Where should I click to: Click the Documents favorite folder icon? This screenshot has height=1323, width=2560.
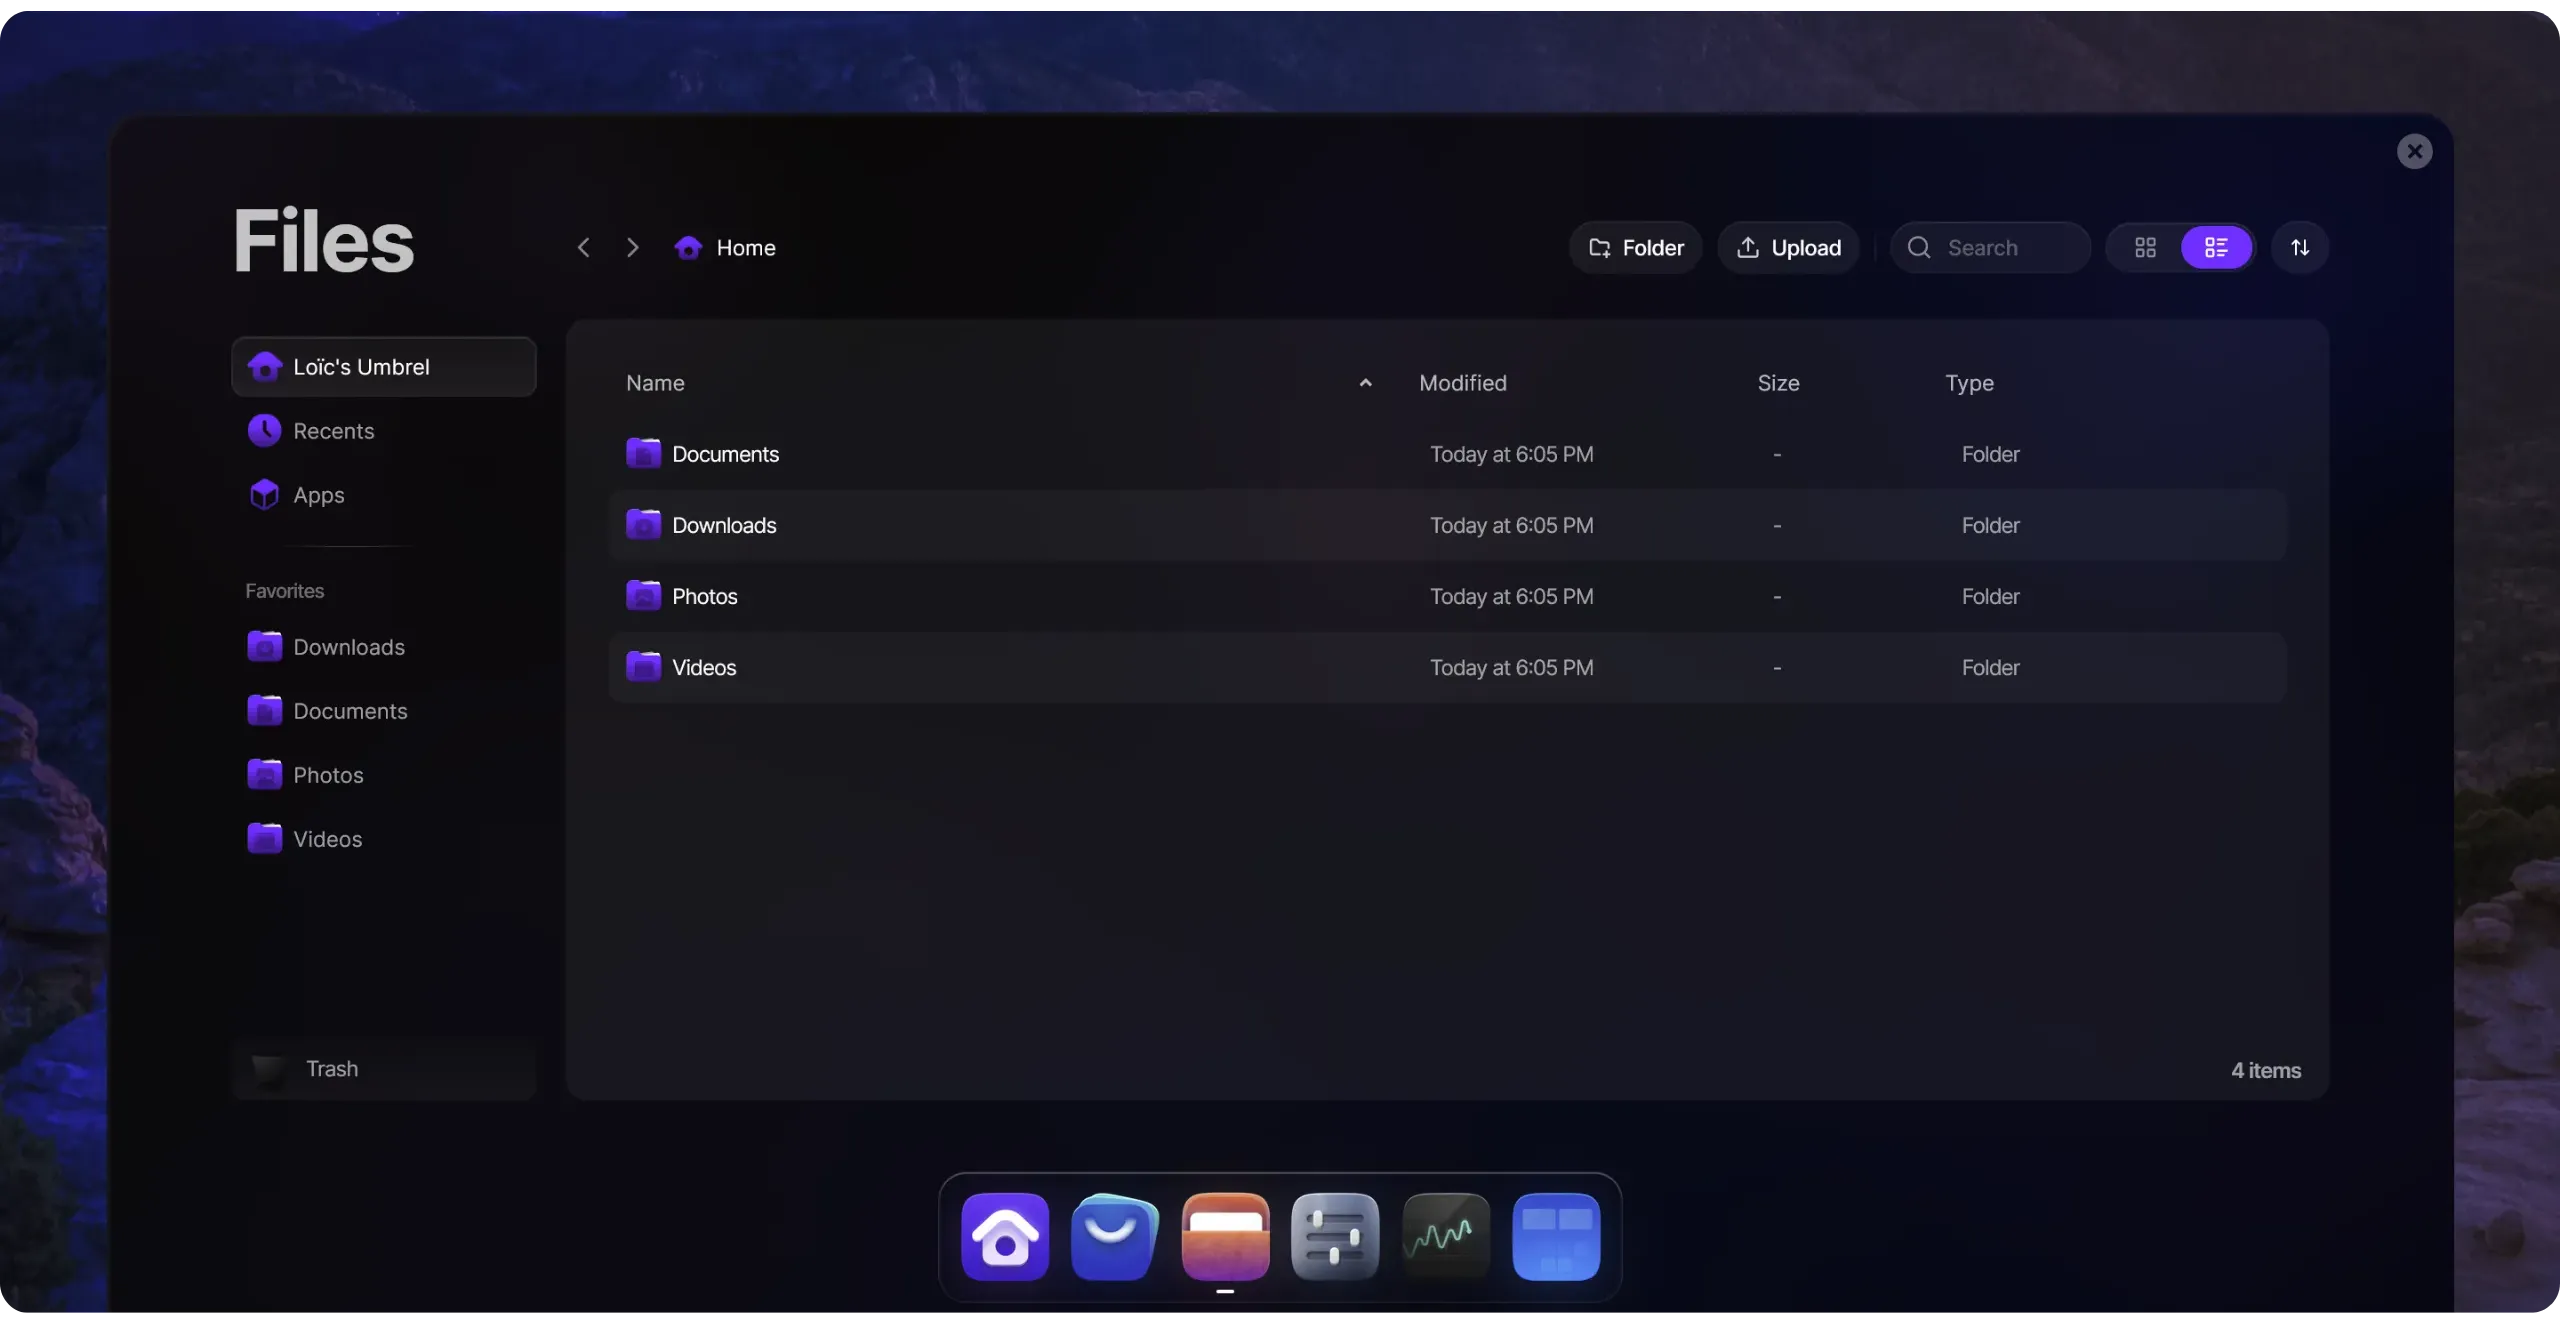[x=264, y=710]
